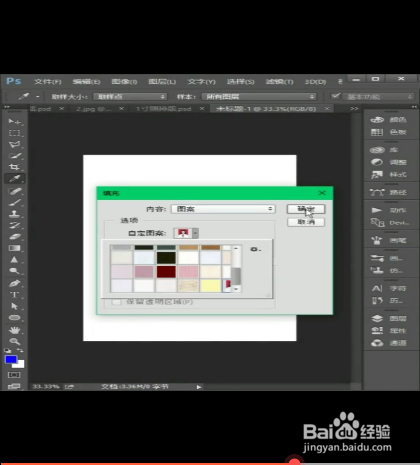This screenshot has height=465, width=420.
Task: Pick the dark red pattern swatch
Action: pos(166,272)
